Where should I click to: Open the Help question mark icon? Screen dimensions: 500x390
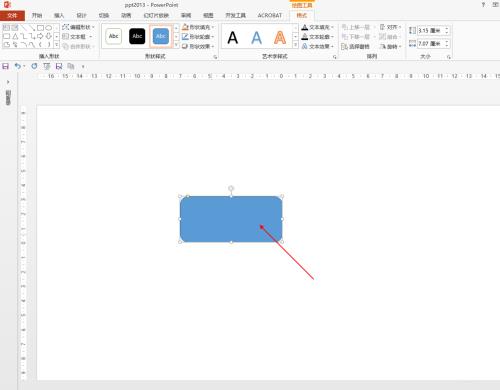(x=483, y=5)
